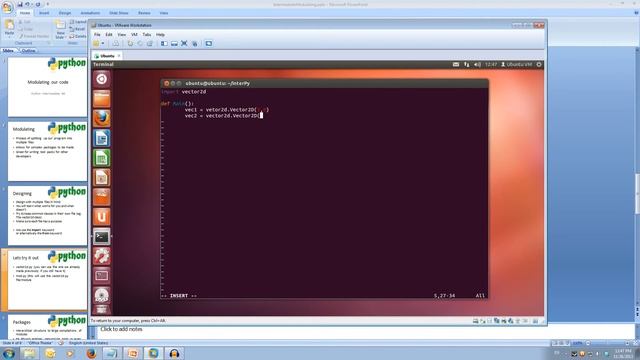Click the Undo icon in PowerPoint quick access
Image resolution: width=640 pixels, height=360 pixels.
coord(27,4)
